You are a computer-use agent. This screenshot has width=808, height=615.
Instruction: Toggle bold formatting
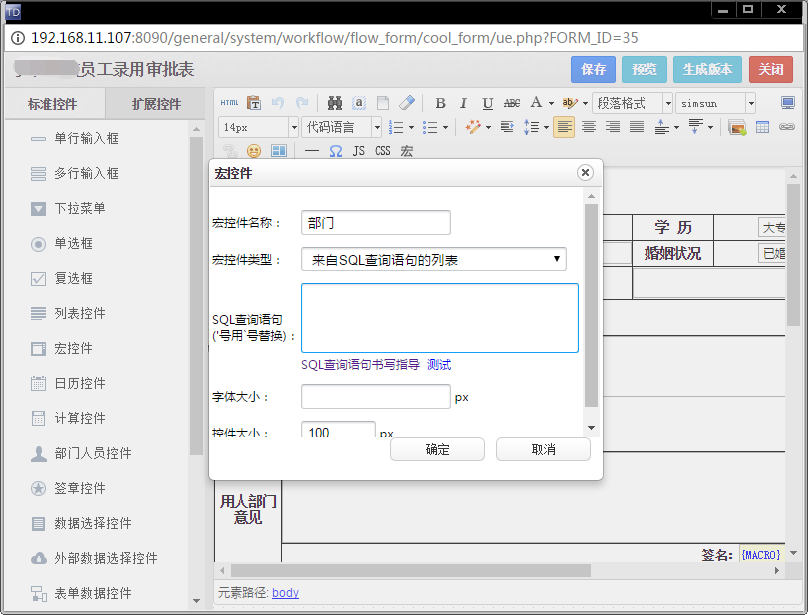tap(439, 103)
